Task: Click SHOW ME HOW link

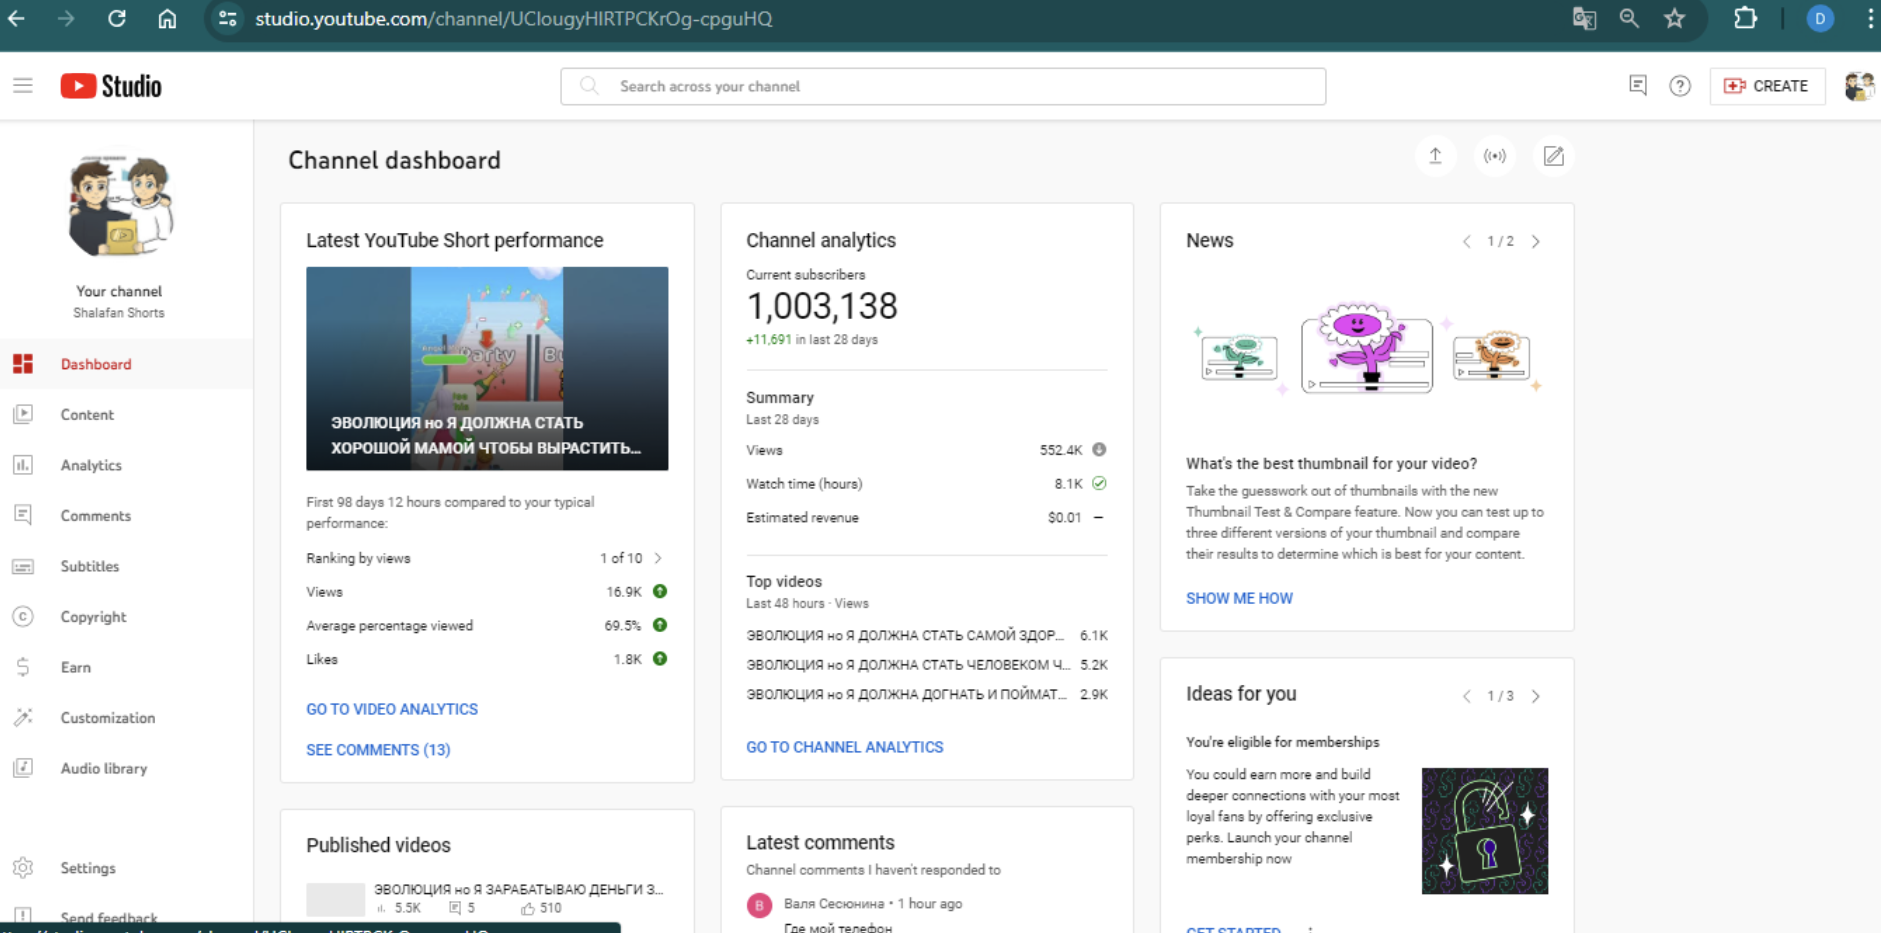Action: [x=1239, y=598]
